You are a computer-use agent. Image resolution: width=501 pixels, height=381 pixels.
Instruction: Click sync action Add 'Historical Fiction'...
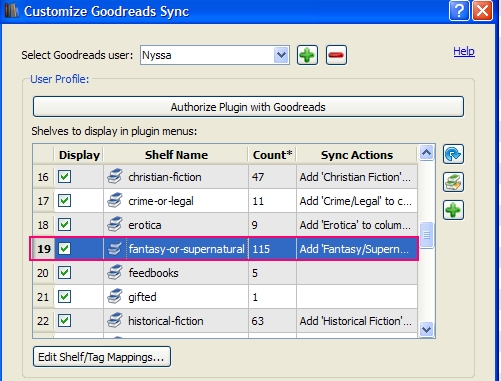pyautogui.click(x=355, y=321)
